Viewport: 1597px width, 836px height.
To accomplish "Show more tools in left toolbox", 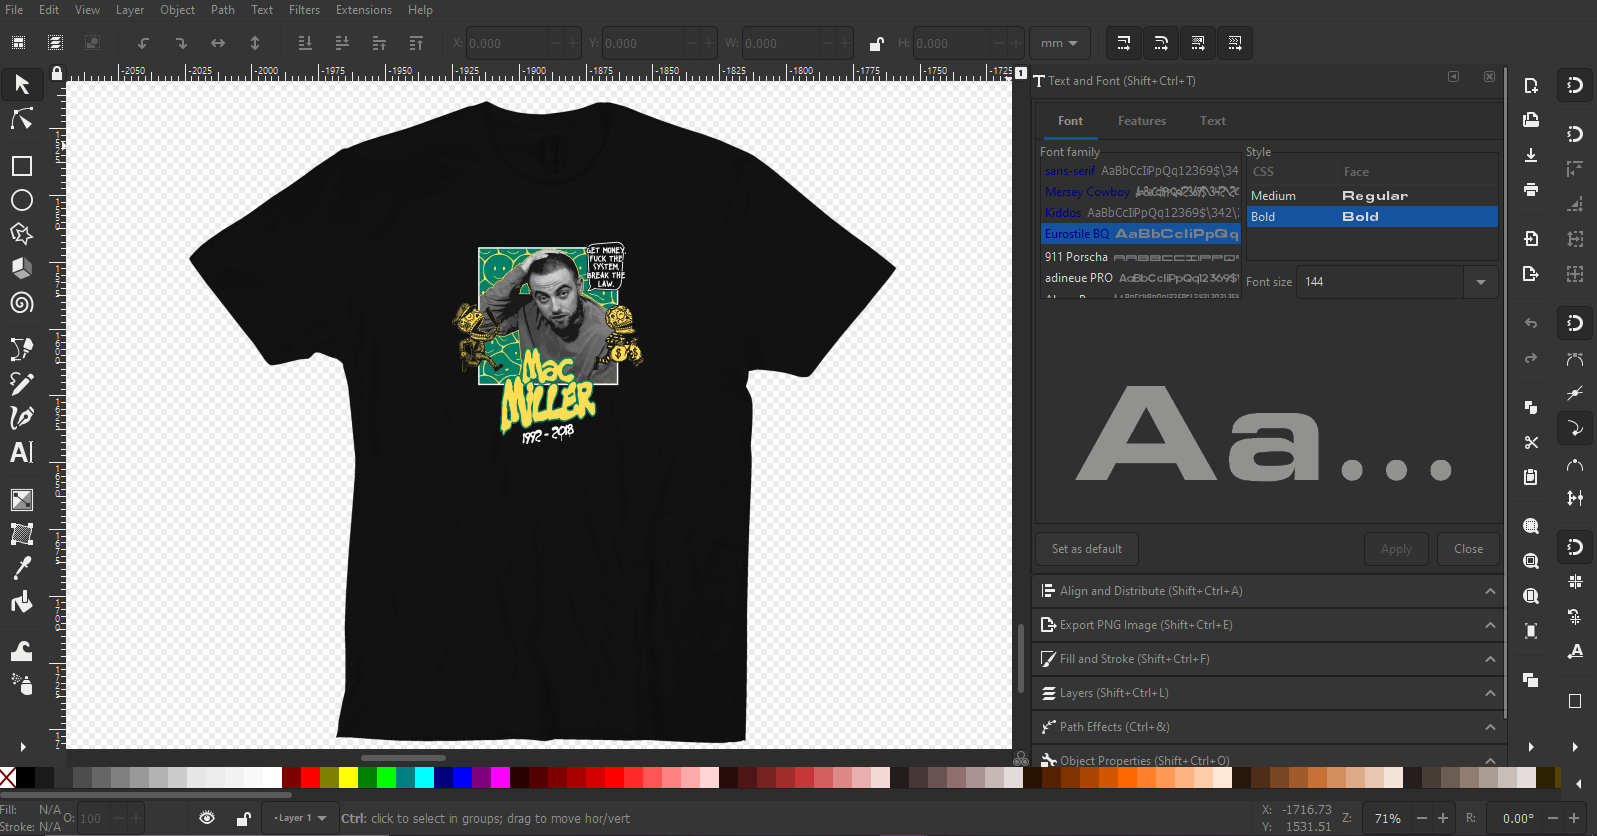I will [22, 746].
